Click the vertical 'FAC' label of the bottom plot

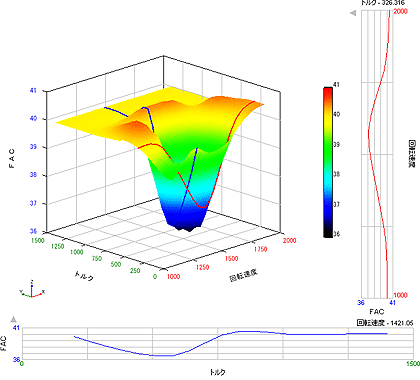[x=4, y=343]
